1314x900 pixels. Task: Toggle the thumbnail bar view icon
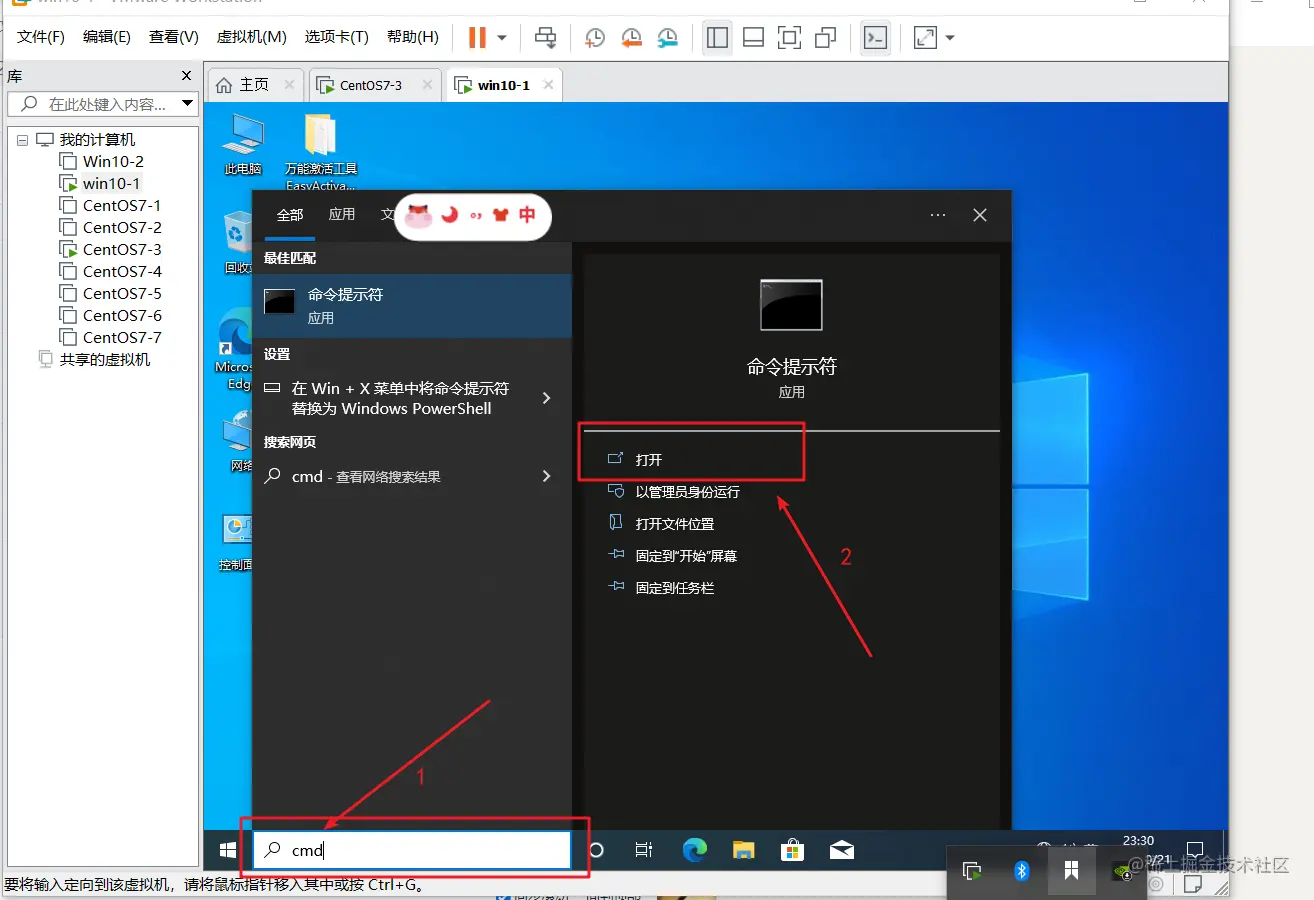(x=754, y=38)
